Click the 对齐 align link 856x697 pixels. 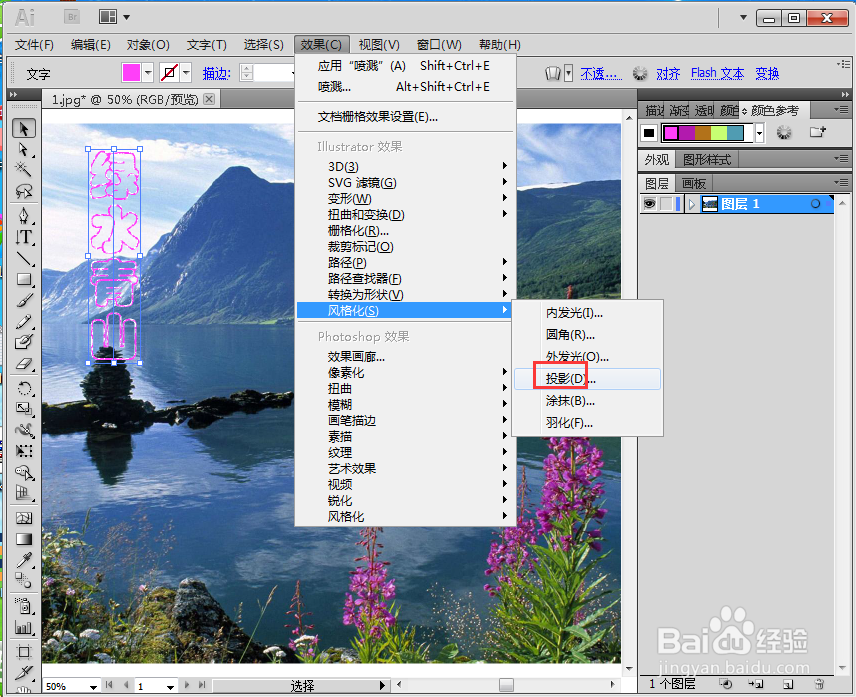click(668, 73)
